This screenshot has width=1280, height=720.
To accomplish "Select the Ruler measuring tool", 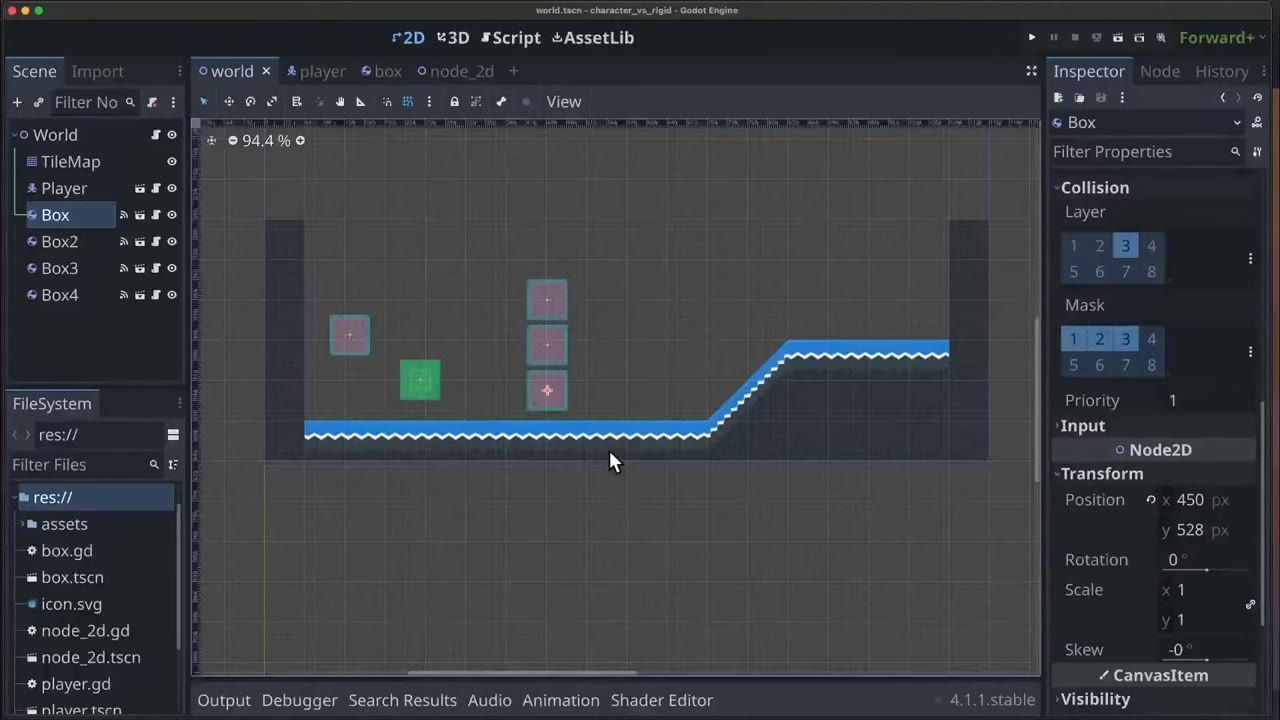I will tap(361, 102).
